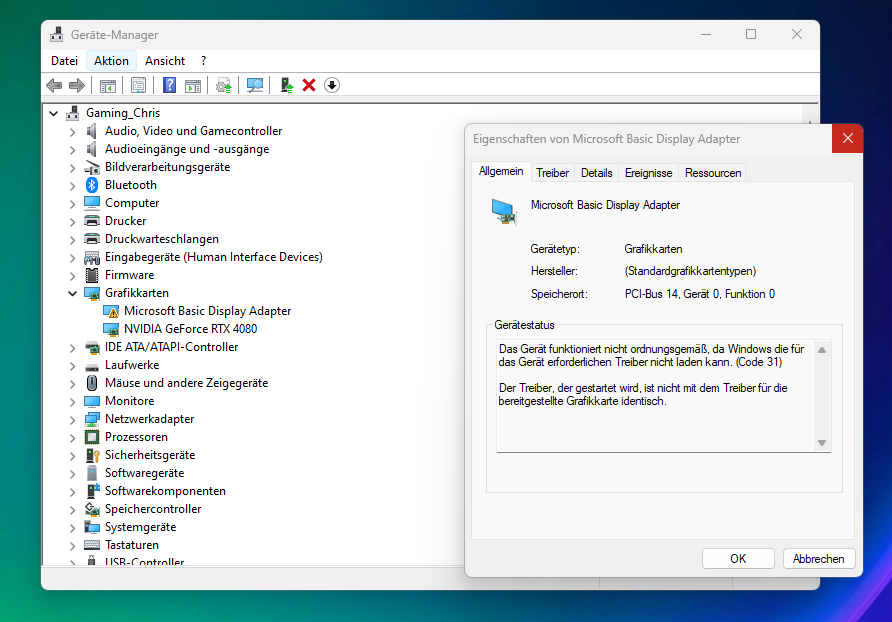Expand the Laufwerke category

[72, 365]
